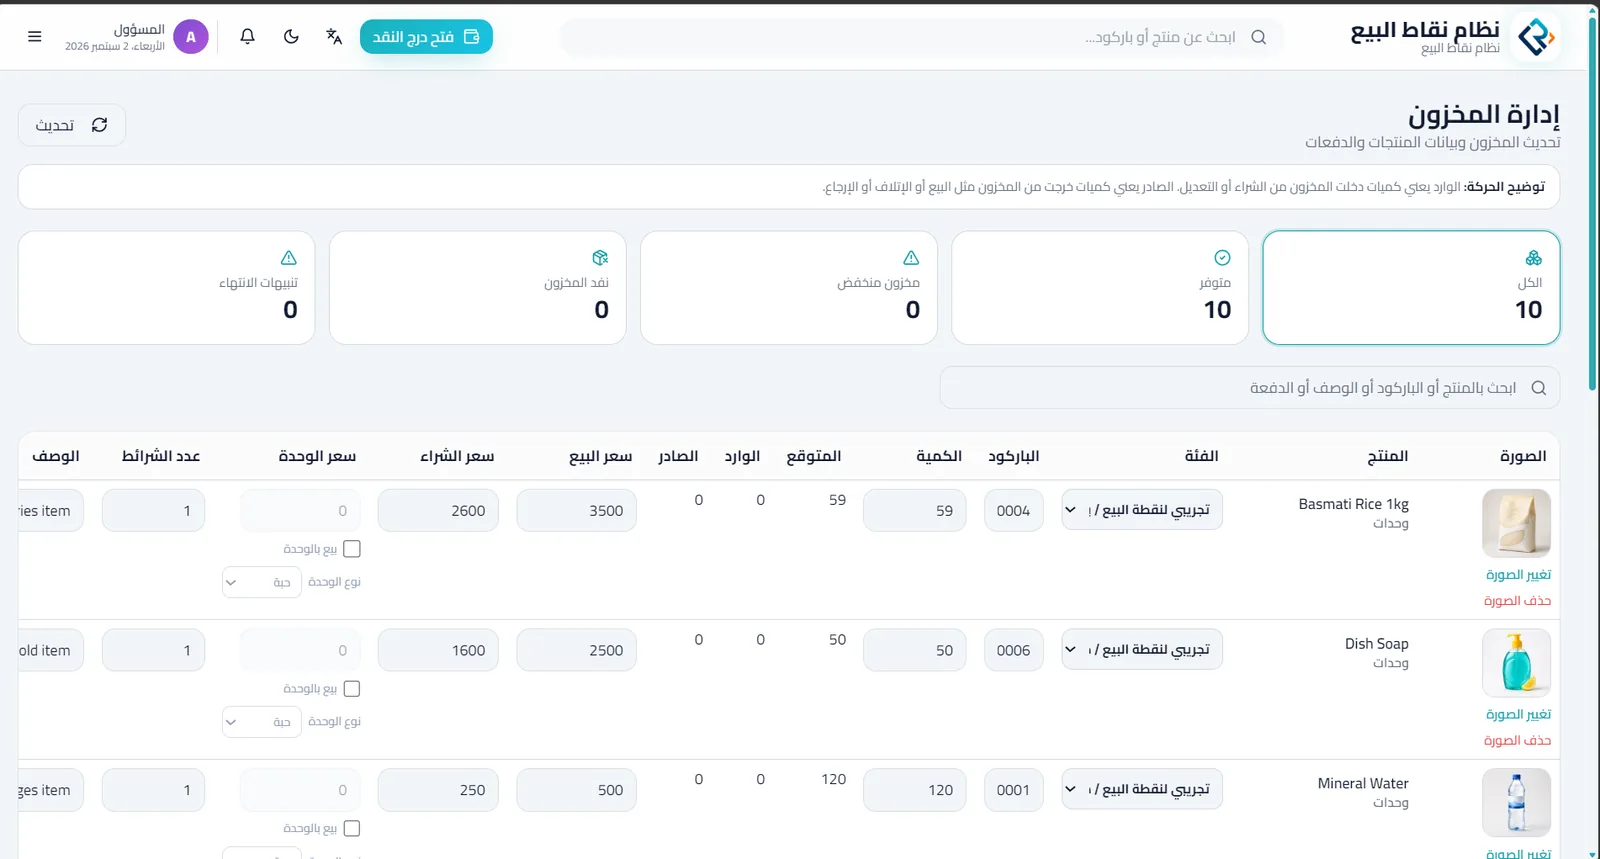Open category dropdown for Dish Soap

(x=1142, y=650)
